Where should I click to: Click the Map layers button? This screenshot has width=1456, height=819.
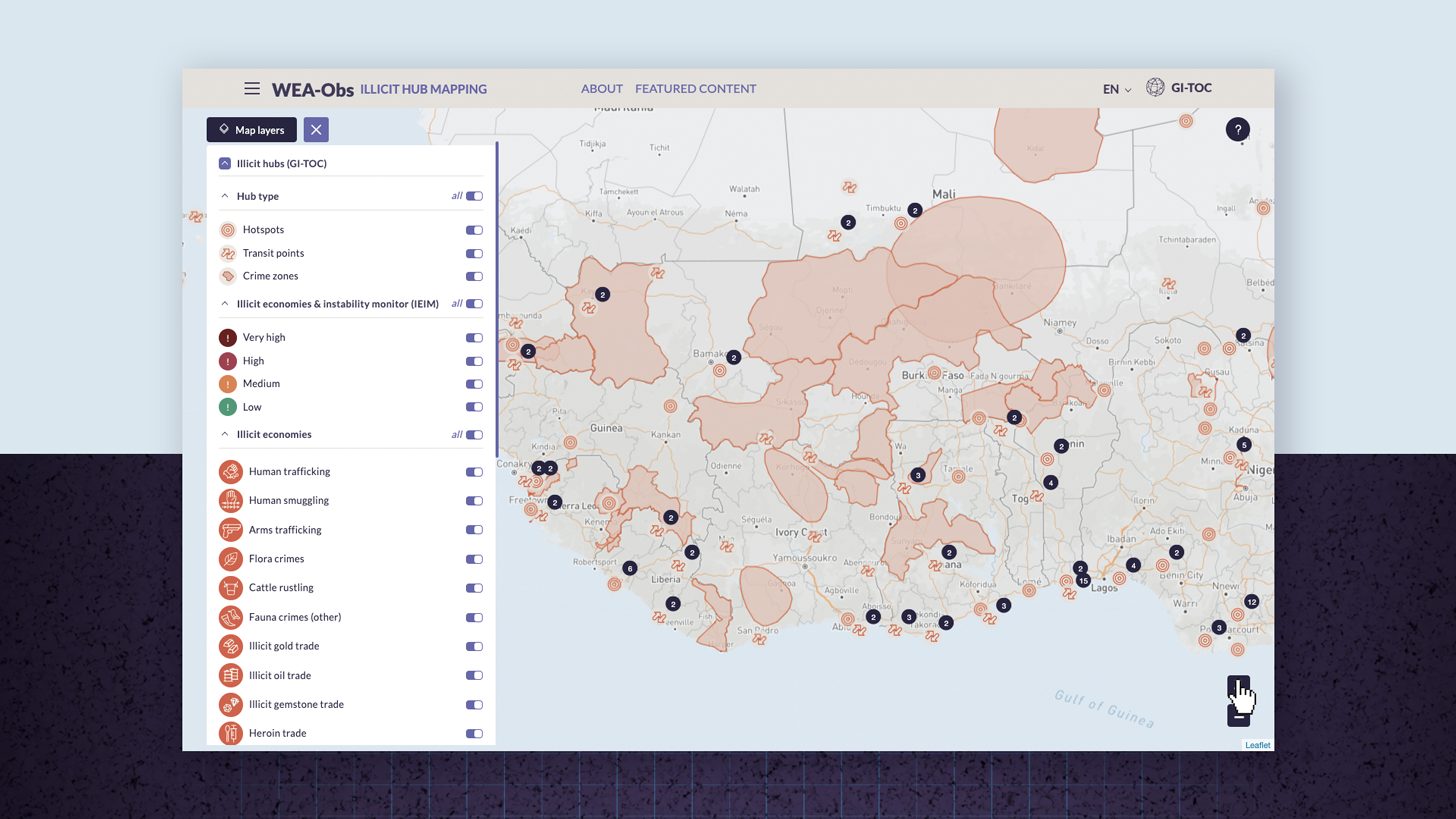(x=252, y=130)
